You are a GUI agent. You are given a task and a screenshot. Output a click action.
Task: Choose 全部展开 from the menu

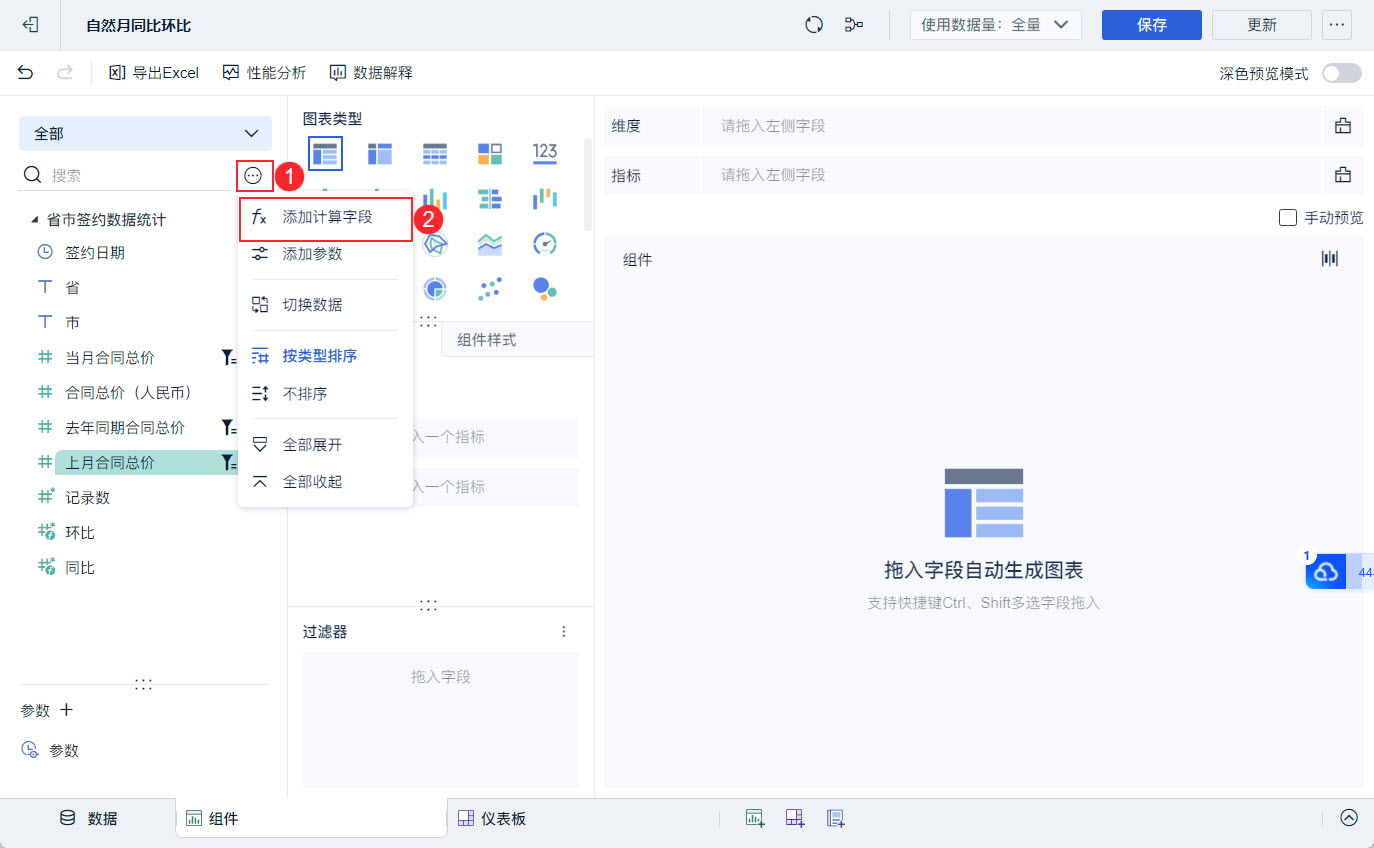click(x=326, y=444)
